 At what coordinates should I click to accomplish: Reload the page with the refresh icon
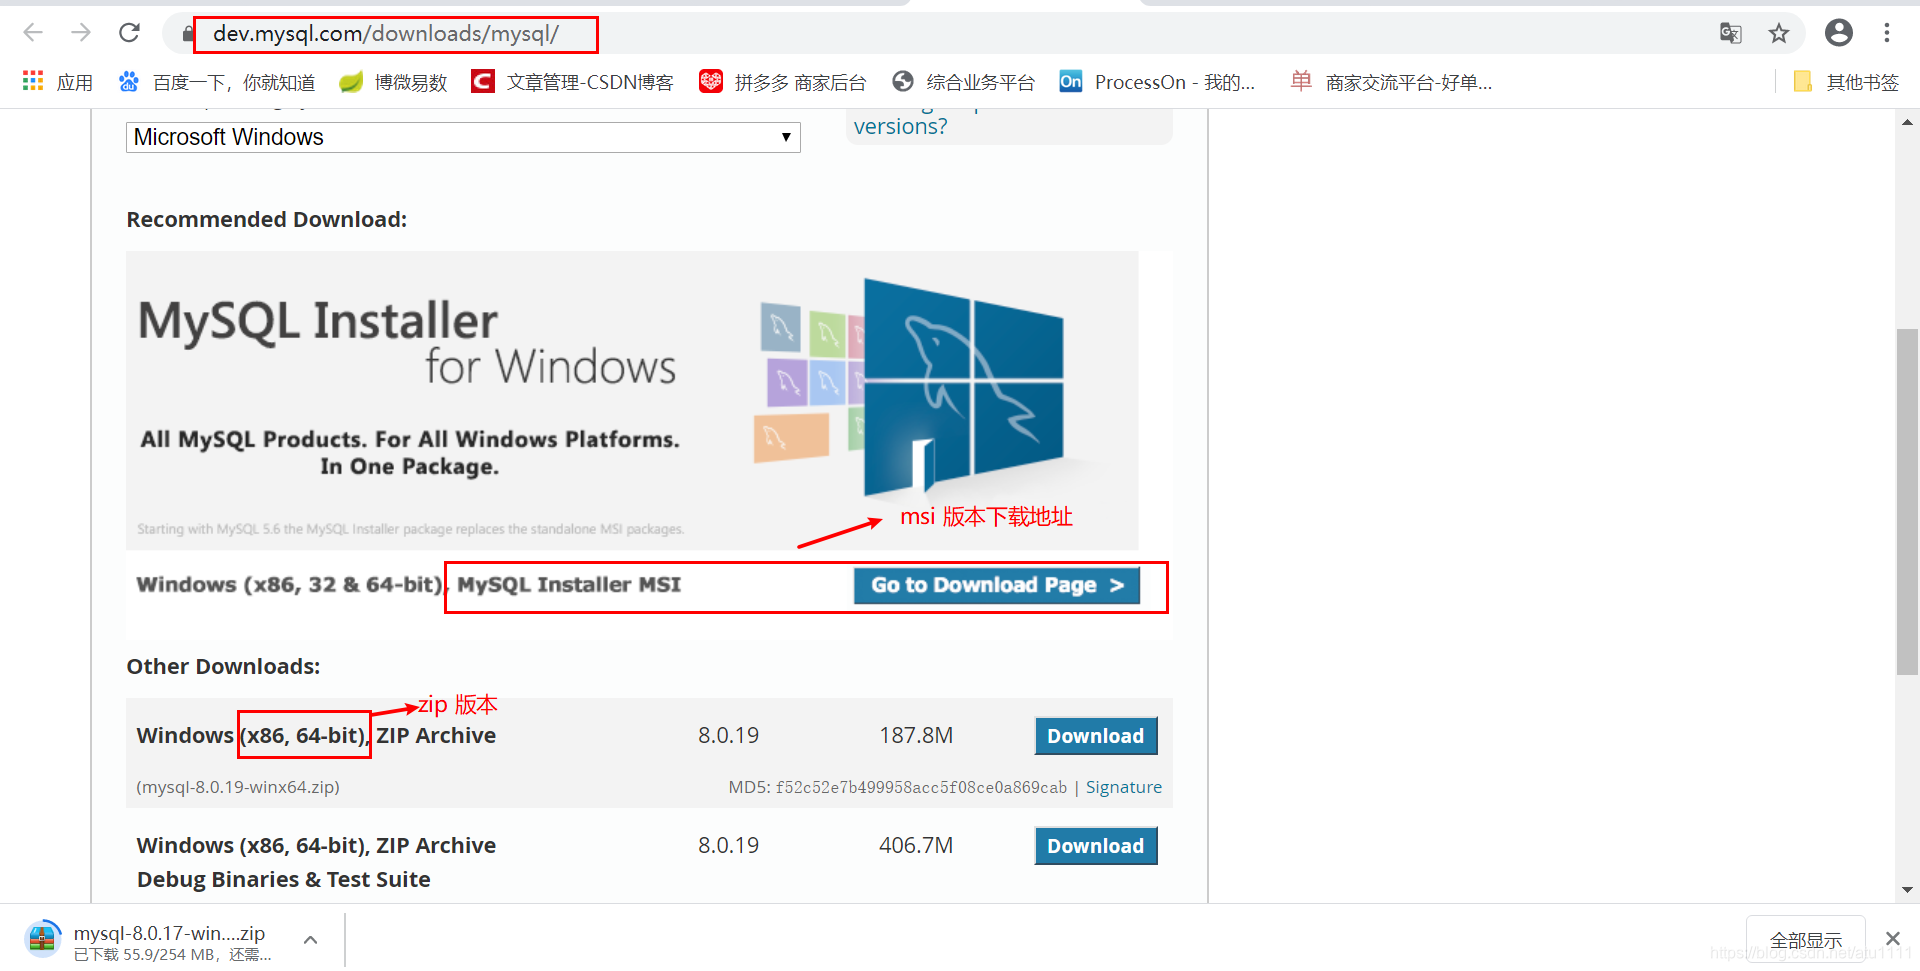tap(129, 33)
